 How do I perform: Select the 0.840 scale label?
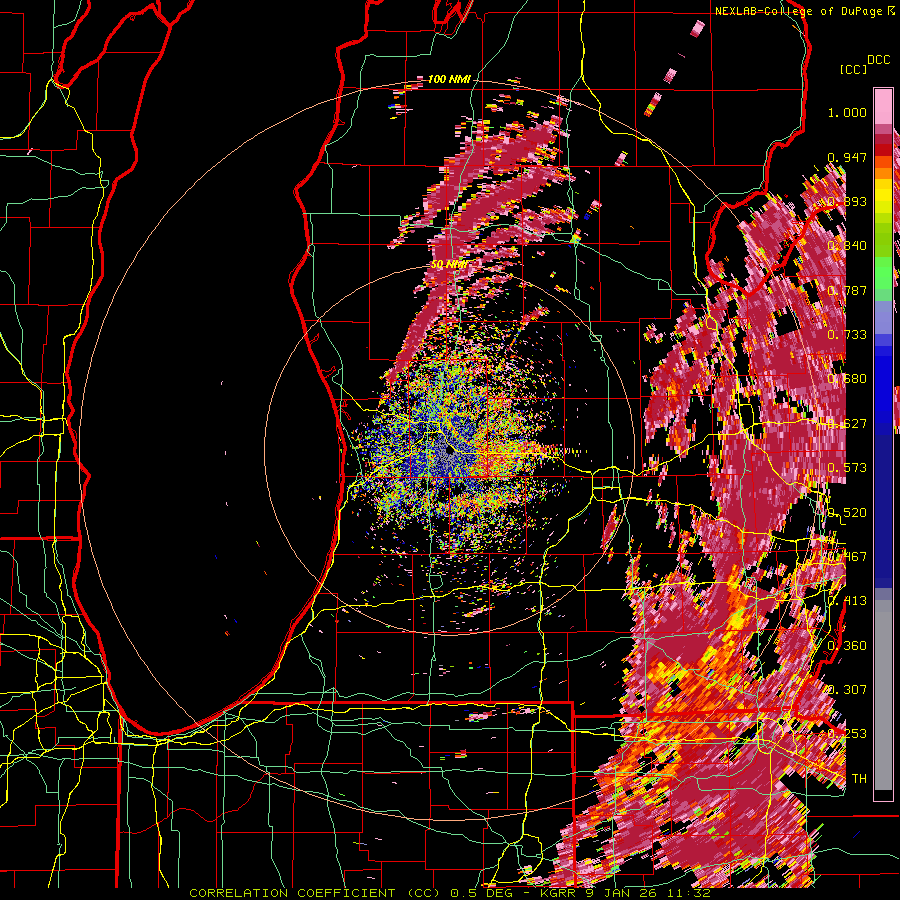click(847, 246)
